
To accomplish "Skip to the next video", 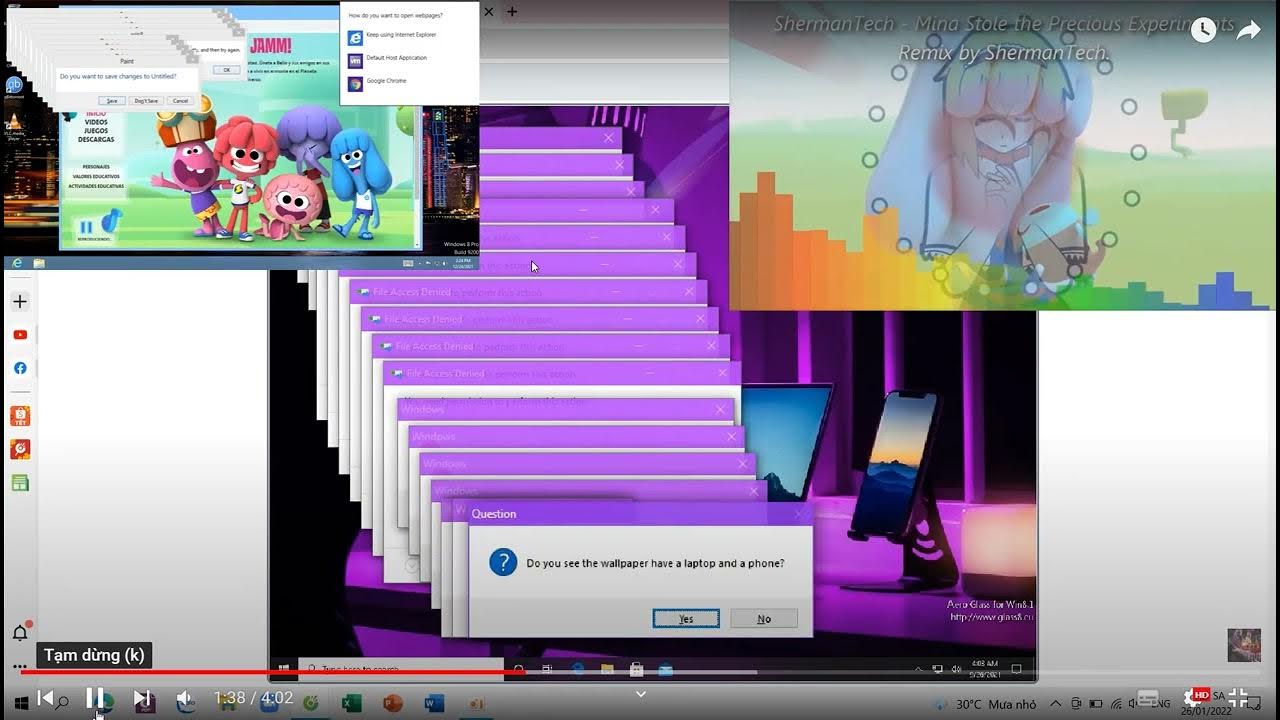I will [x=141, y=698].
